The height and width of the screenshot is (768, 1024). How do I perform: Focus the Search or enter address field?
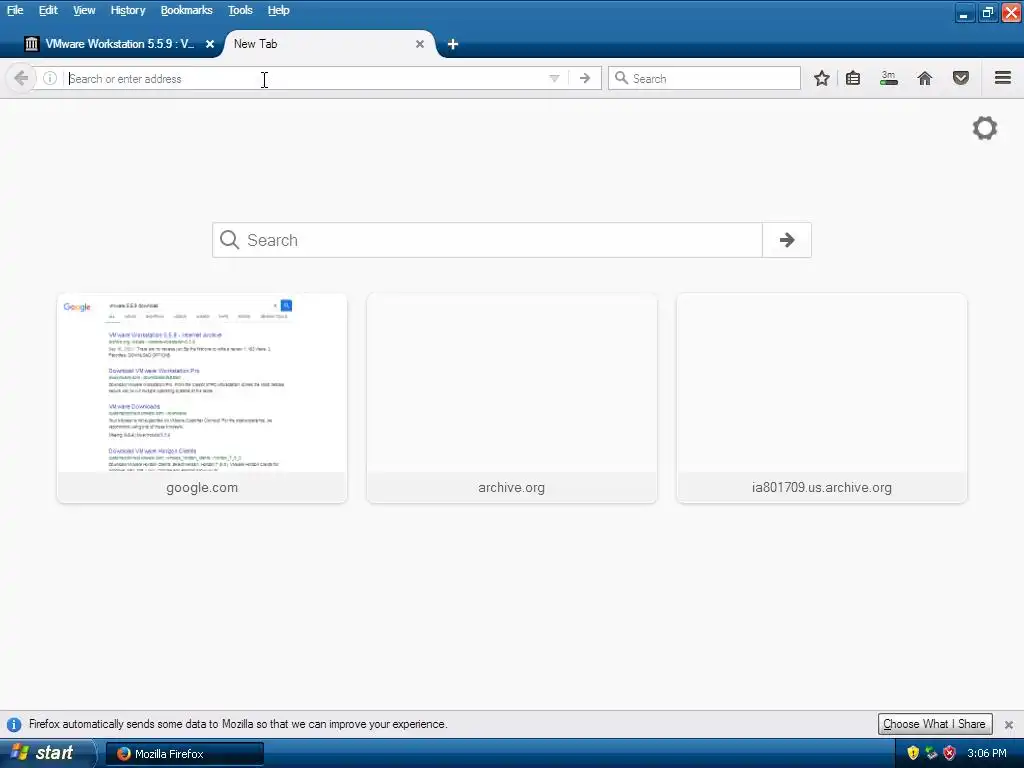pos(306,78)
